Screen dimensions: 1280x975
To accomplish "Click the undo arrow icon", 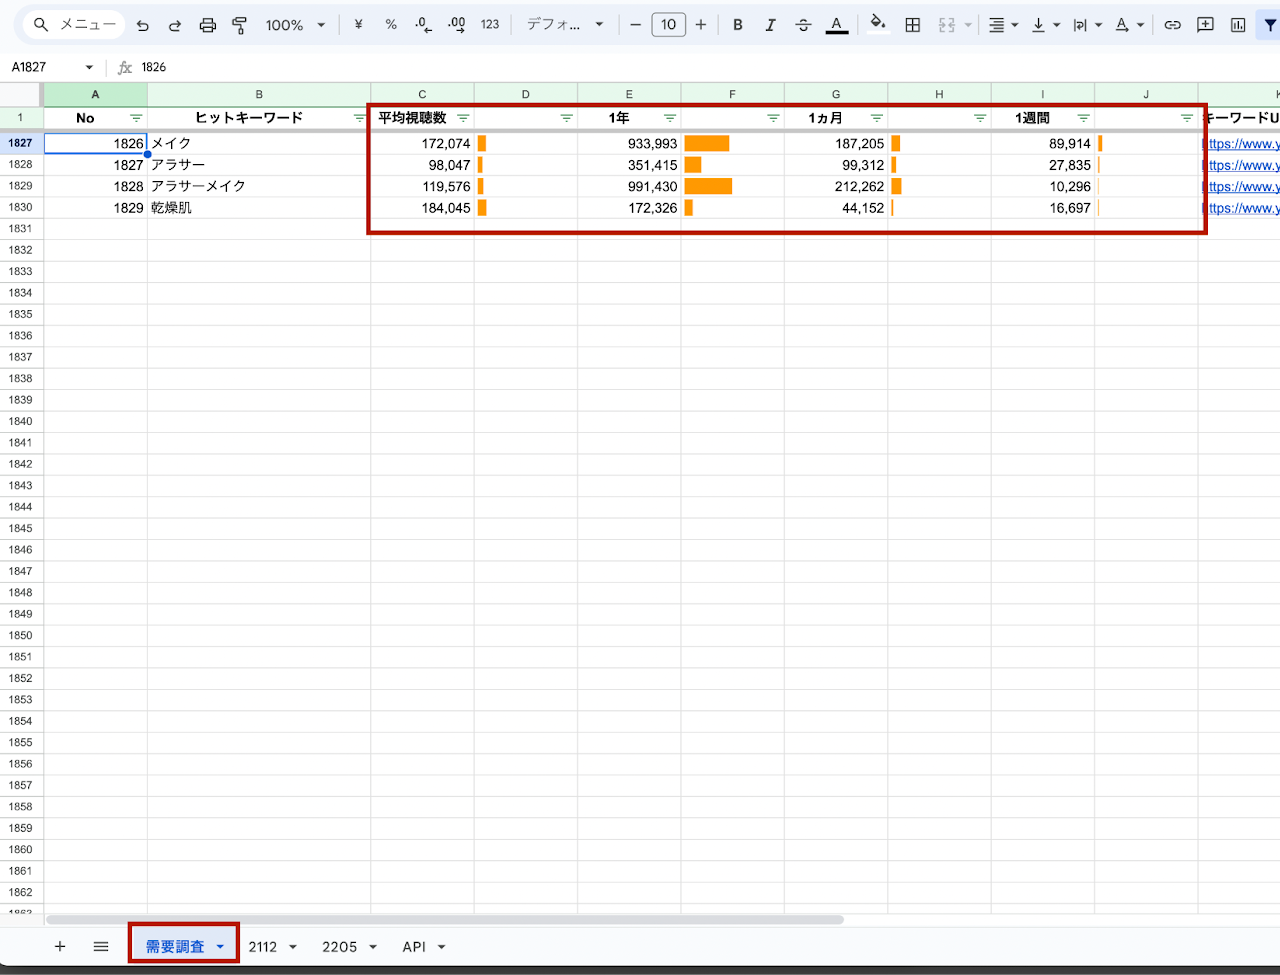I will [143, 25].
